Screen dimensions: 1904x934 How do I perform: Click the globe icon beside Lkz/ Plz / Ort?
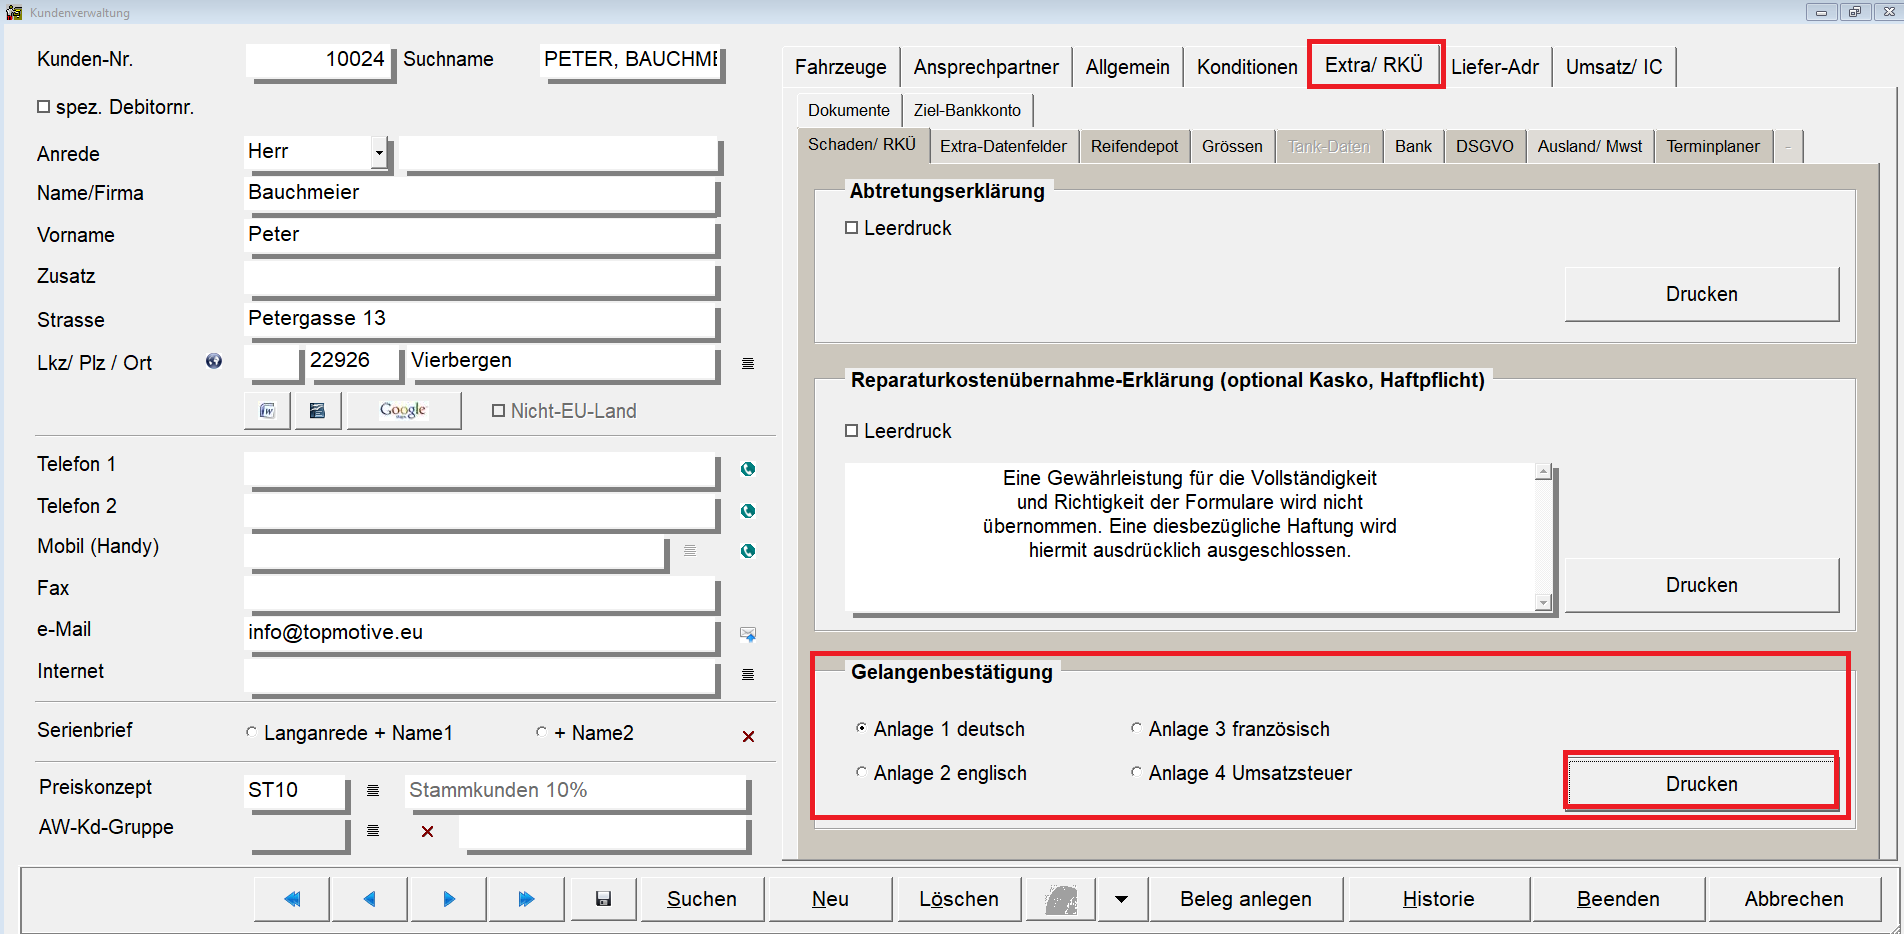click(x=214, y=362)
